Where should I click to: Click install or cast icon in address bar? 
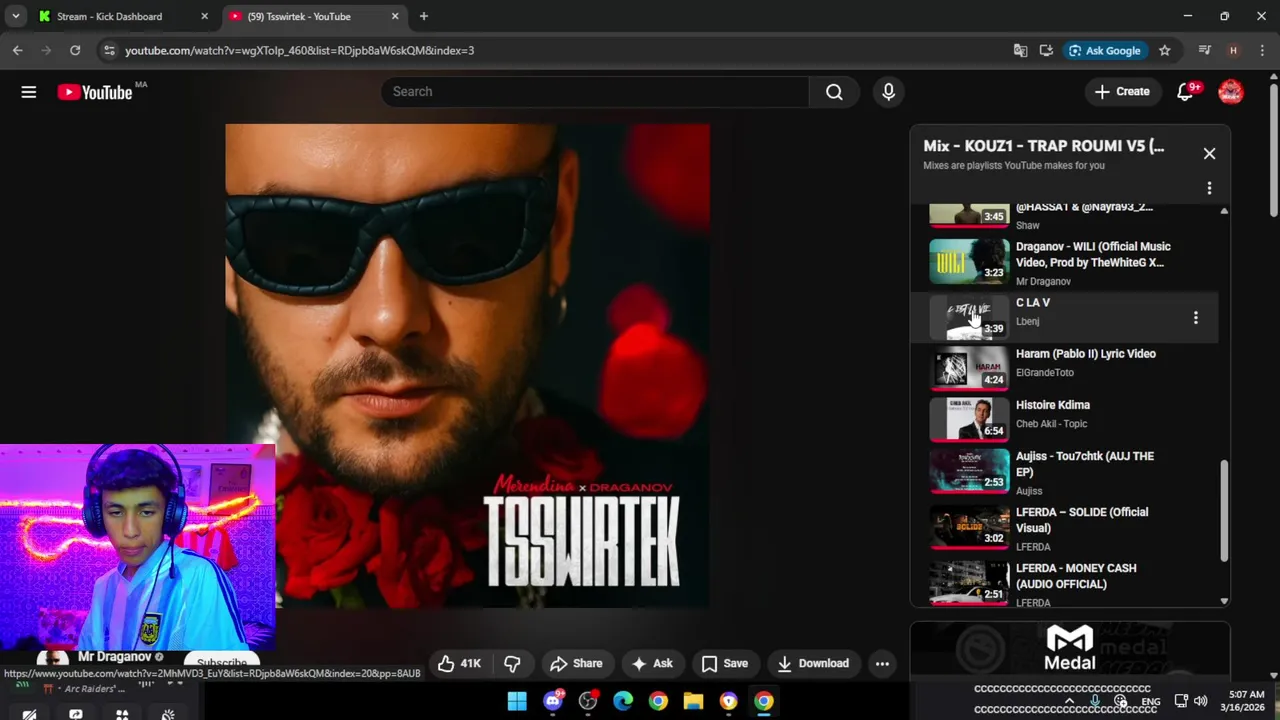coord(1046,50)
